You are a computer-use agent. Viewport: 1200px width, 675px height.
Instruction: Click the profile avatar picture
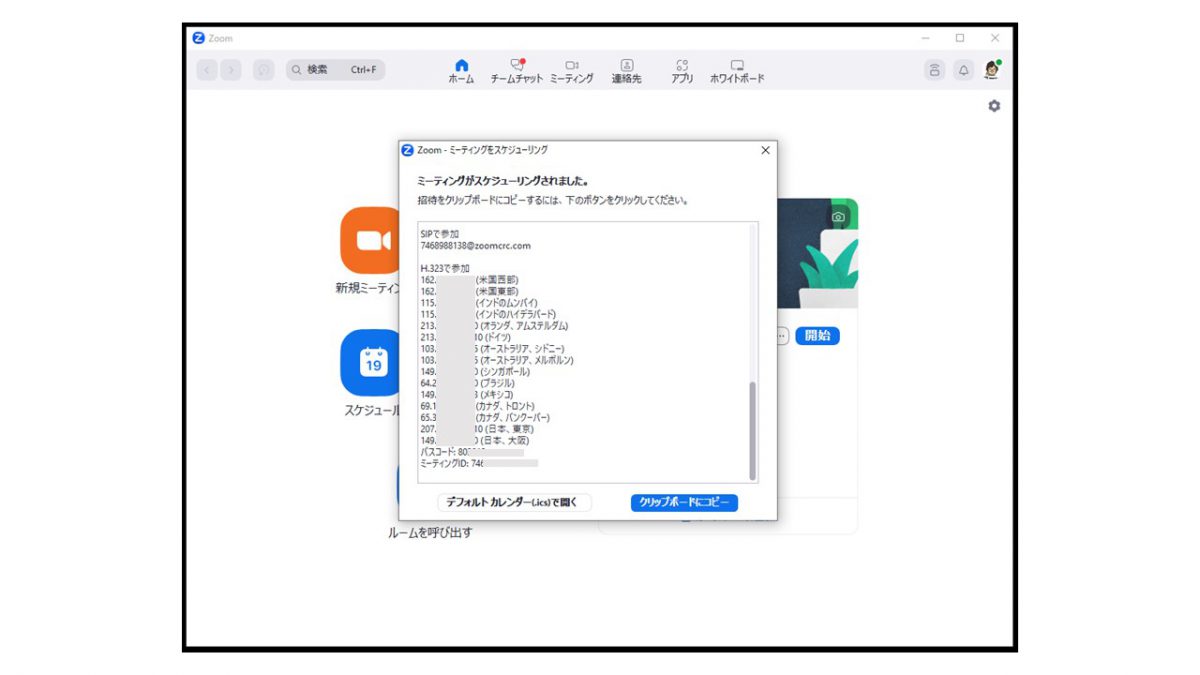tap(992, 69)
